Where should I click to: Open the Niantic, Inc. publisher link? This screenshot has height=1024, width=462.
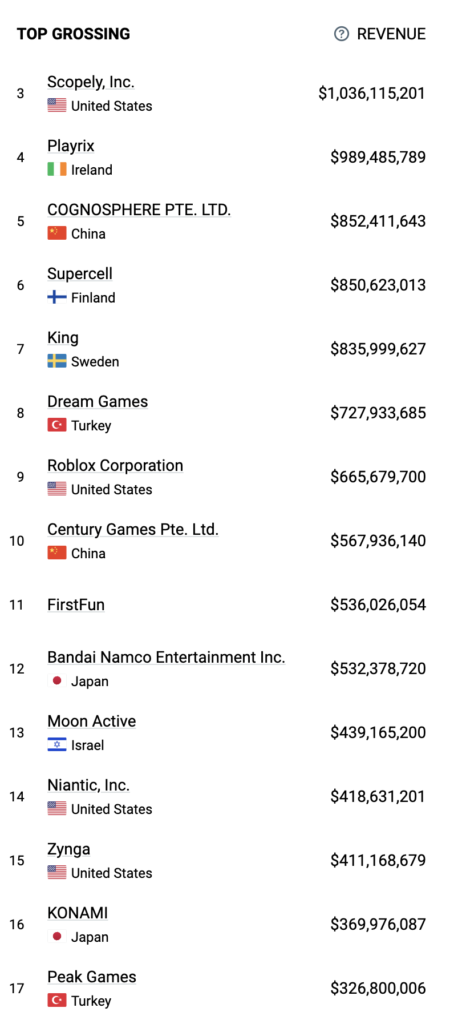tap(88, 786)
